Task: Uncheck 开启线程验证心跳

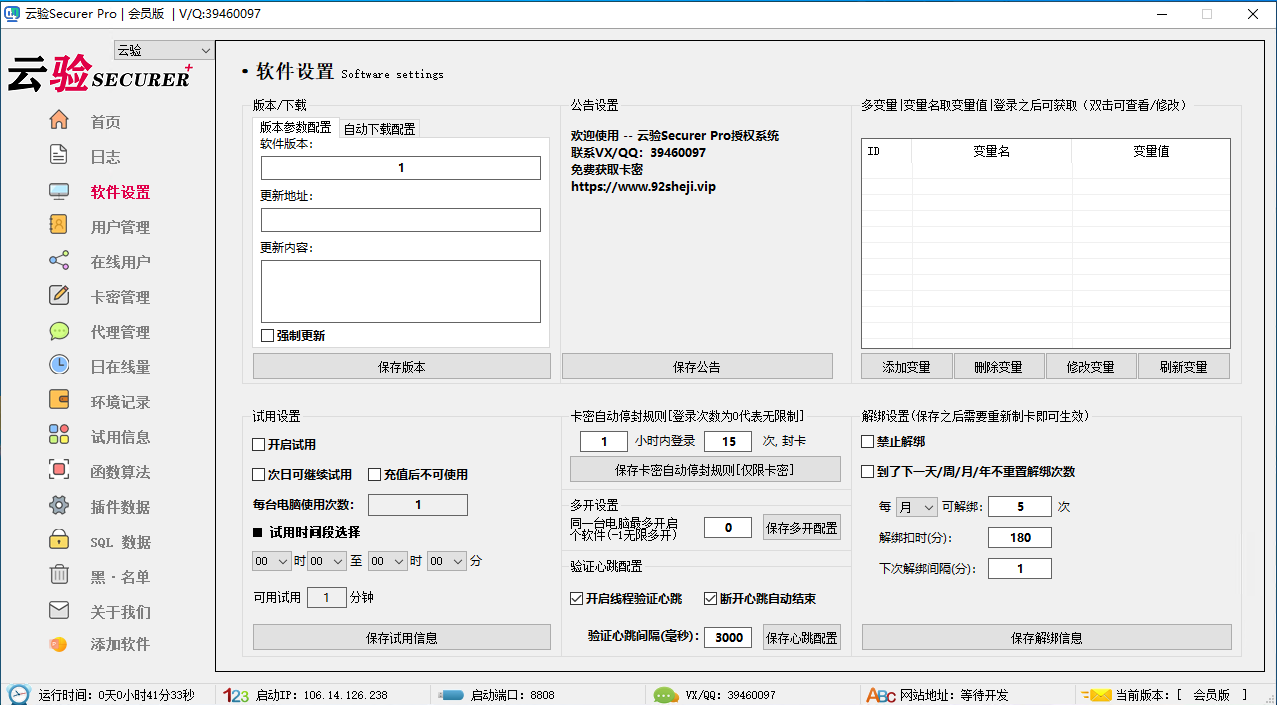Action: [x=576, y=599]
